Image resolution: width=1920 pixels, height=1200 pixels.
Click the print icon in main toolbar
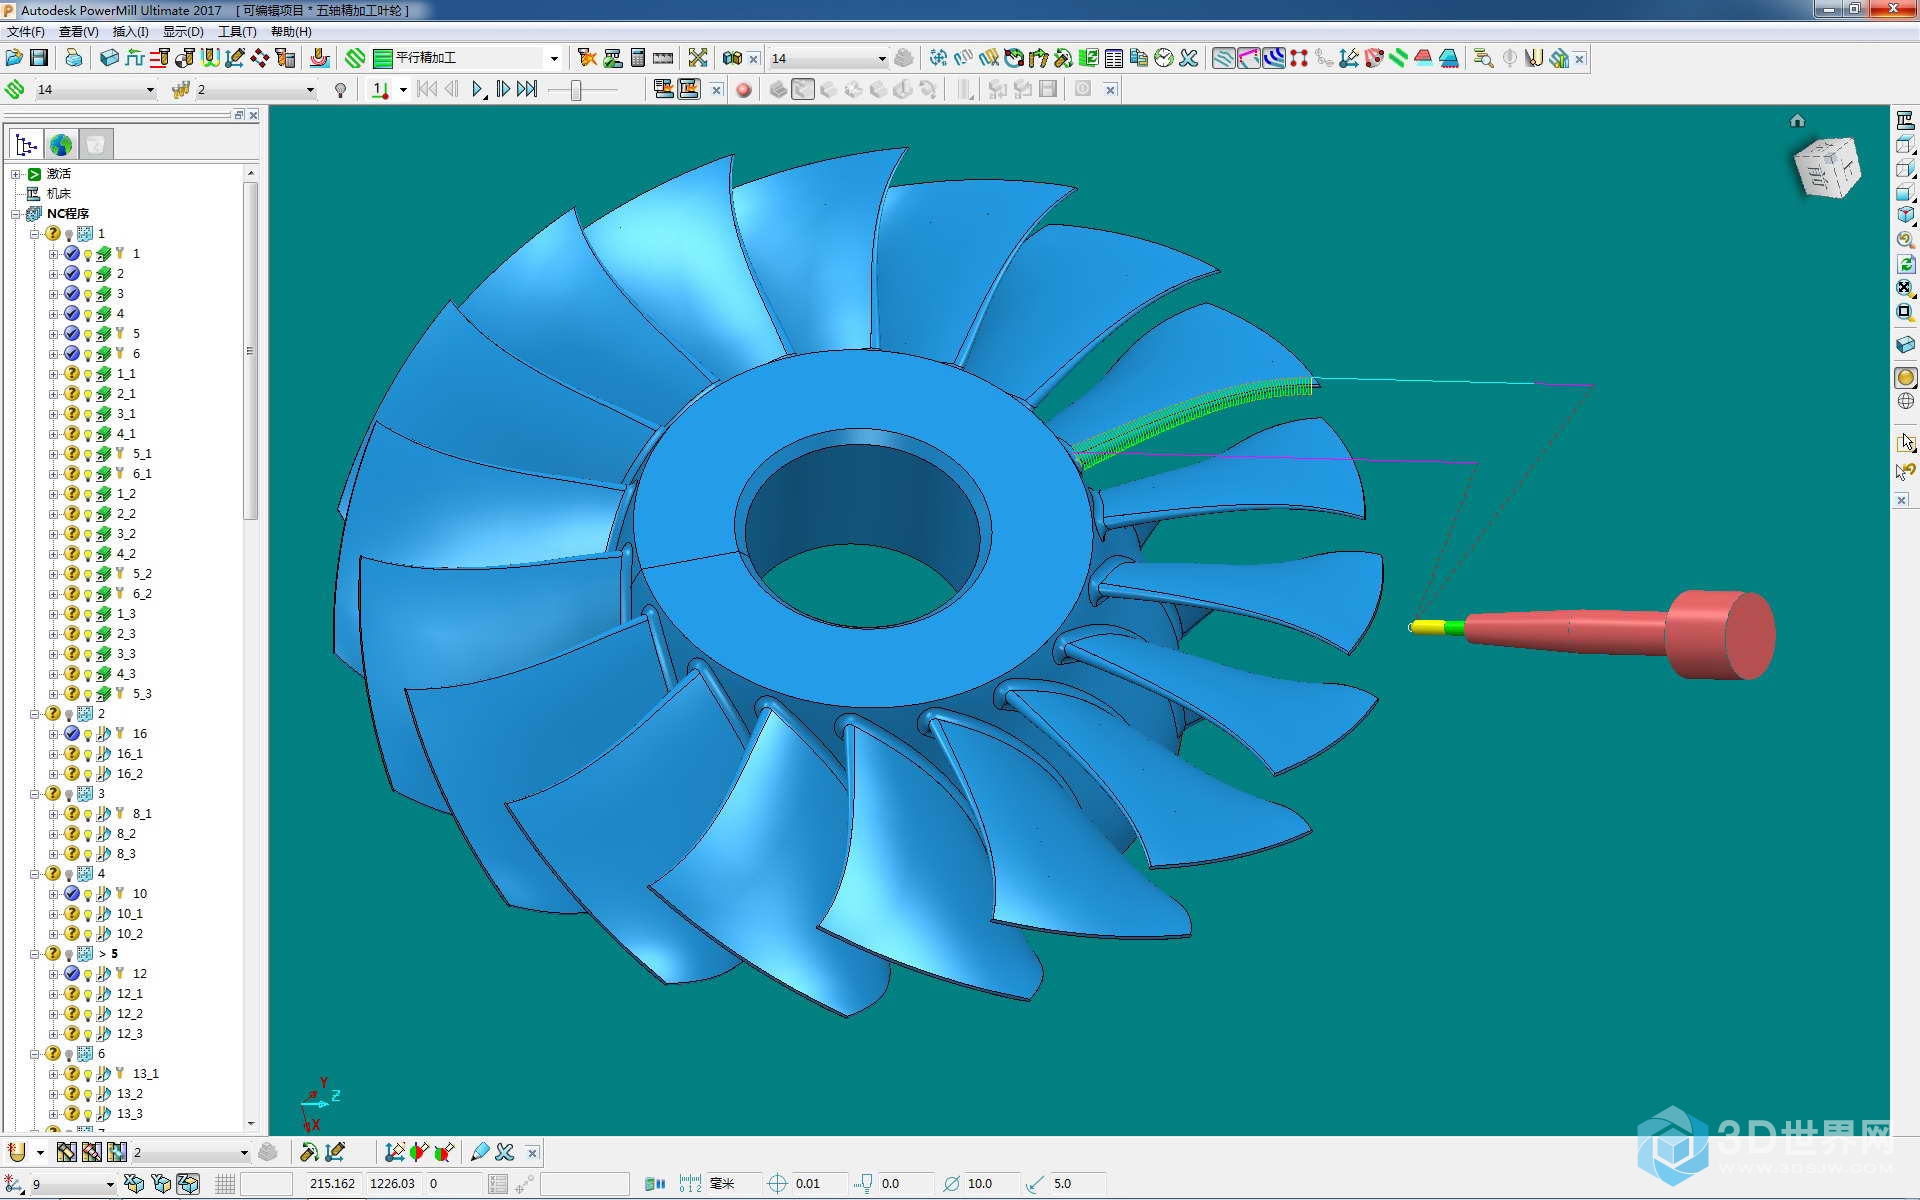point(74,58)
